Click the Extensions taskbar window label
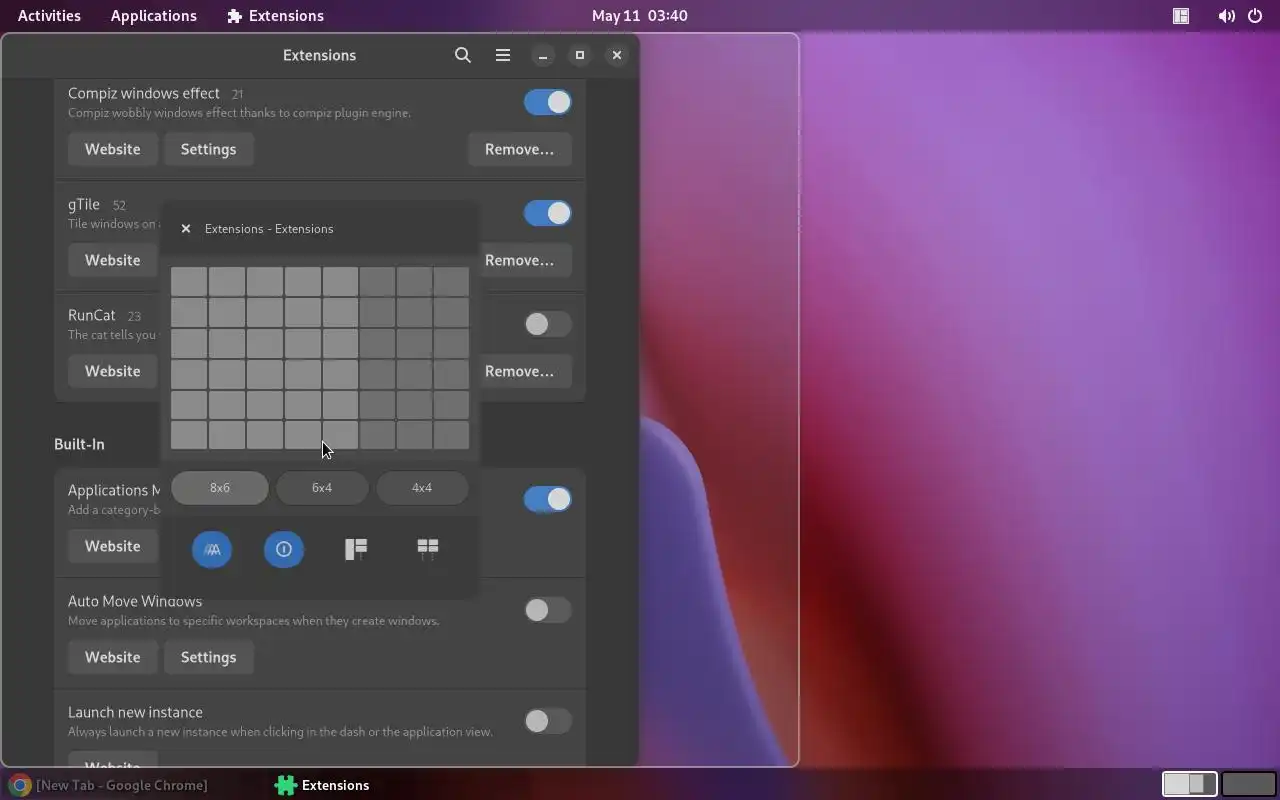The height and width of the screenshot is (800, 1280). click(x=335, y=785)
